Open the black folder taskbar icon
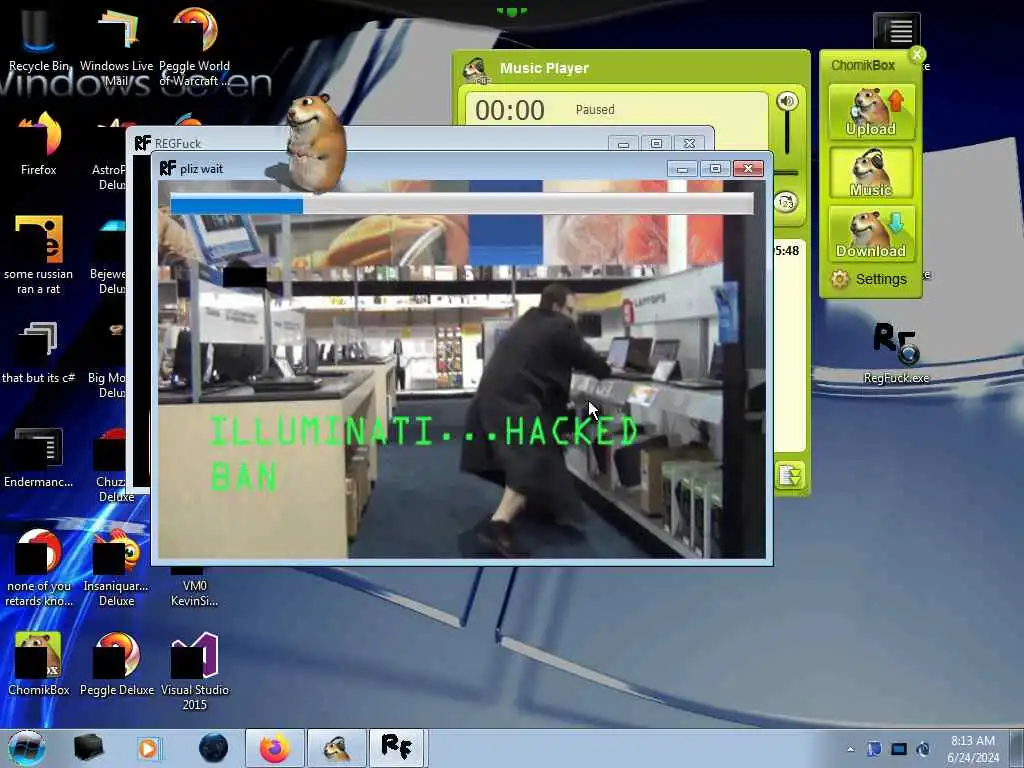This screenshot has width=1024, height=768. coord(88,748)
